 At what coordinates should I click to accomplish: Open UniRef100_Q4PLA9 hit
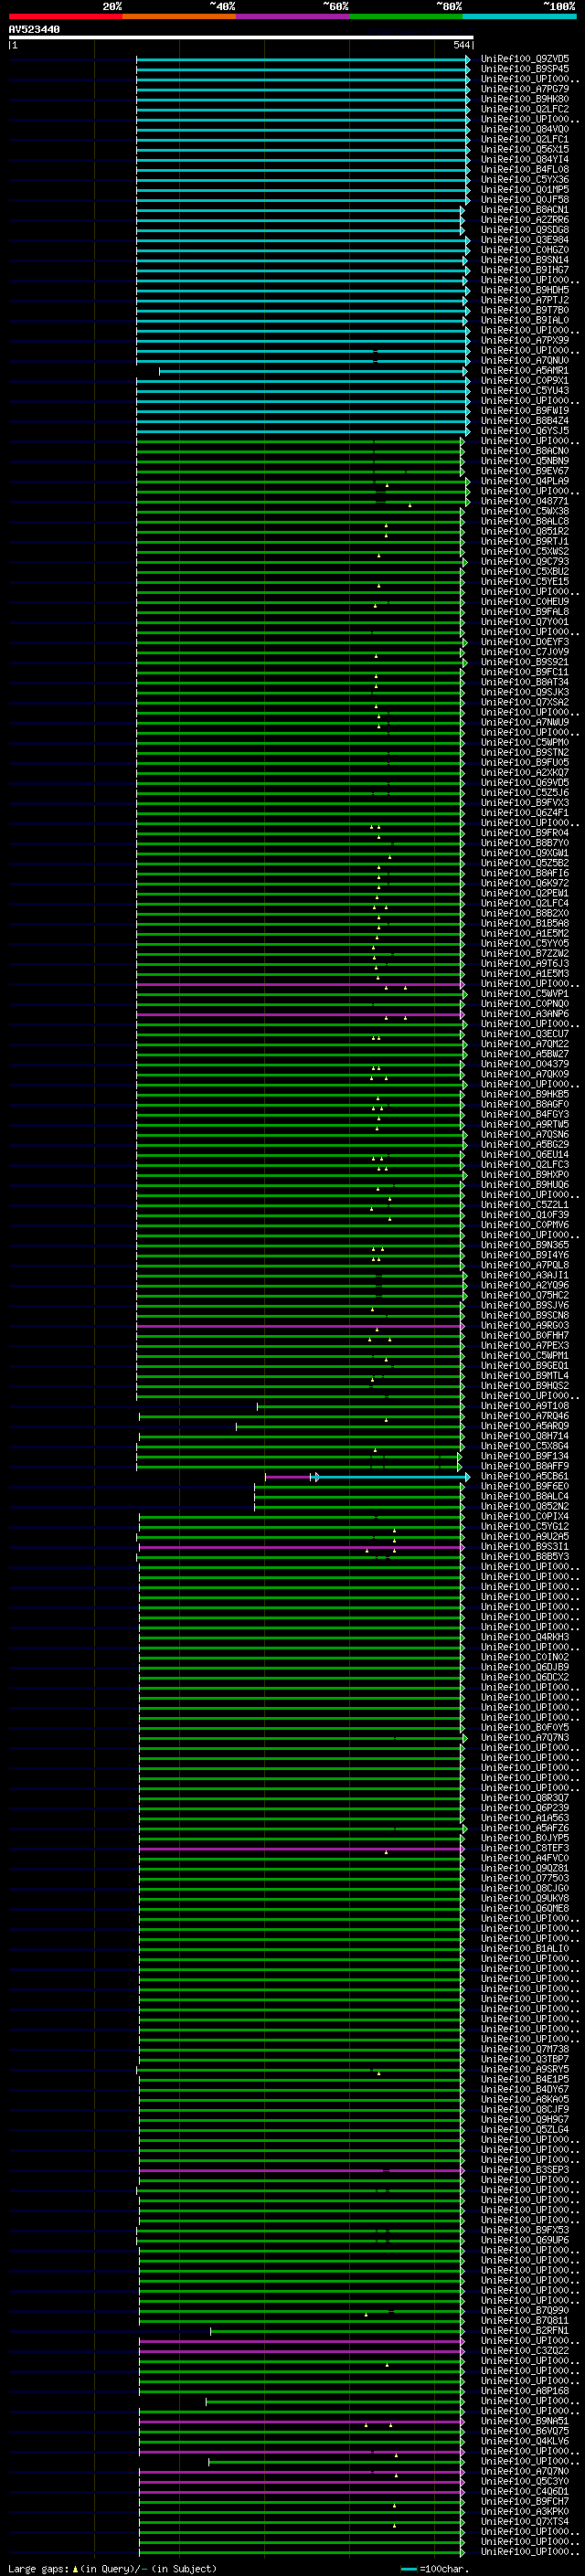[525, 481]
